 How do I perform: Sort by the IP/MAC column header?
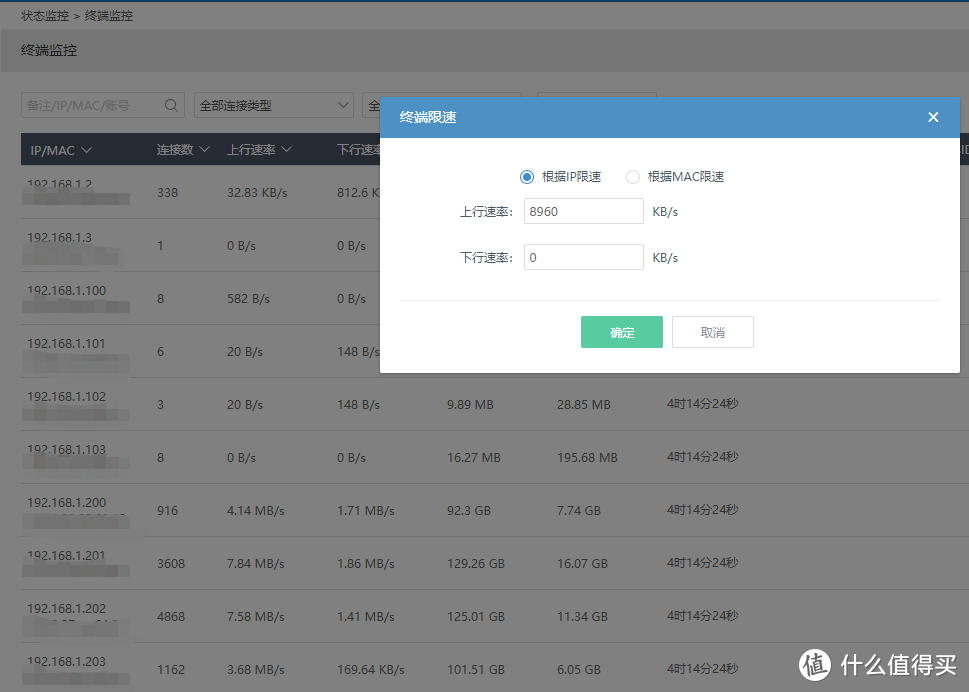[61, 150]
